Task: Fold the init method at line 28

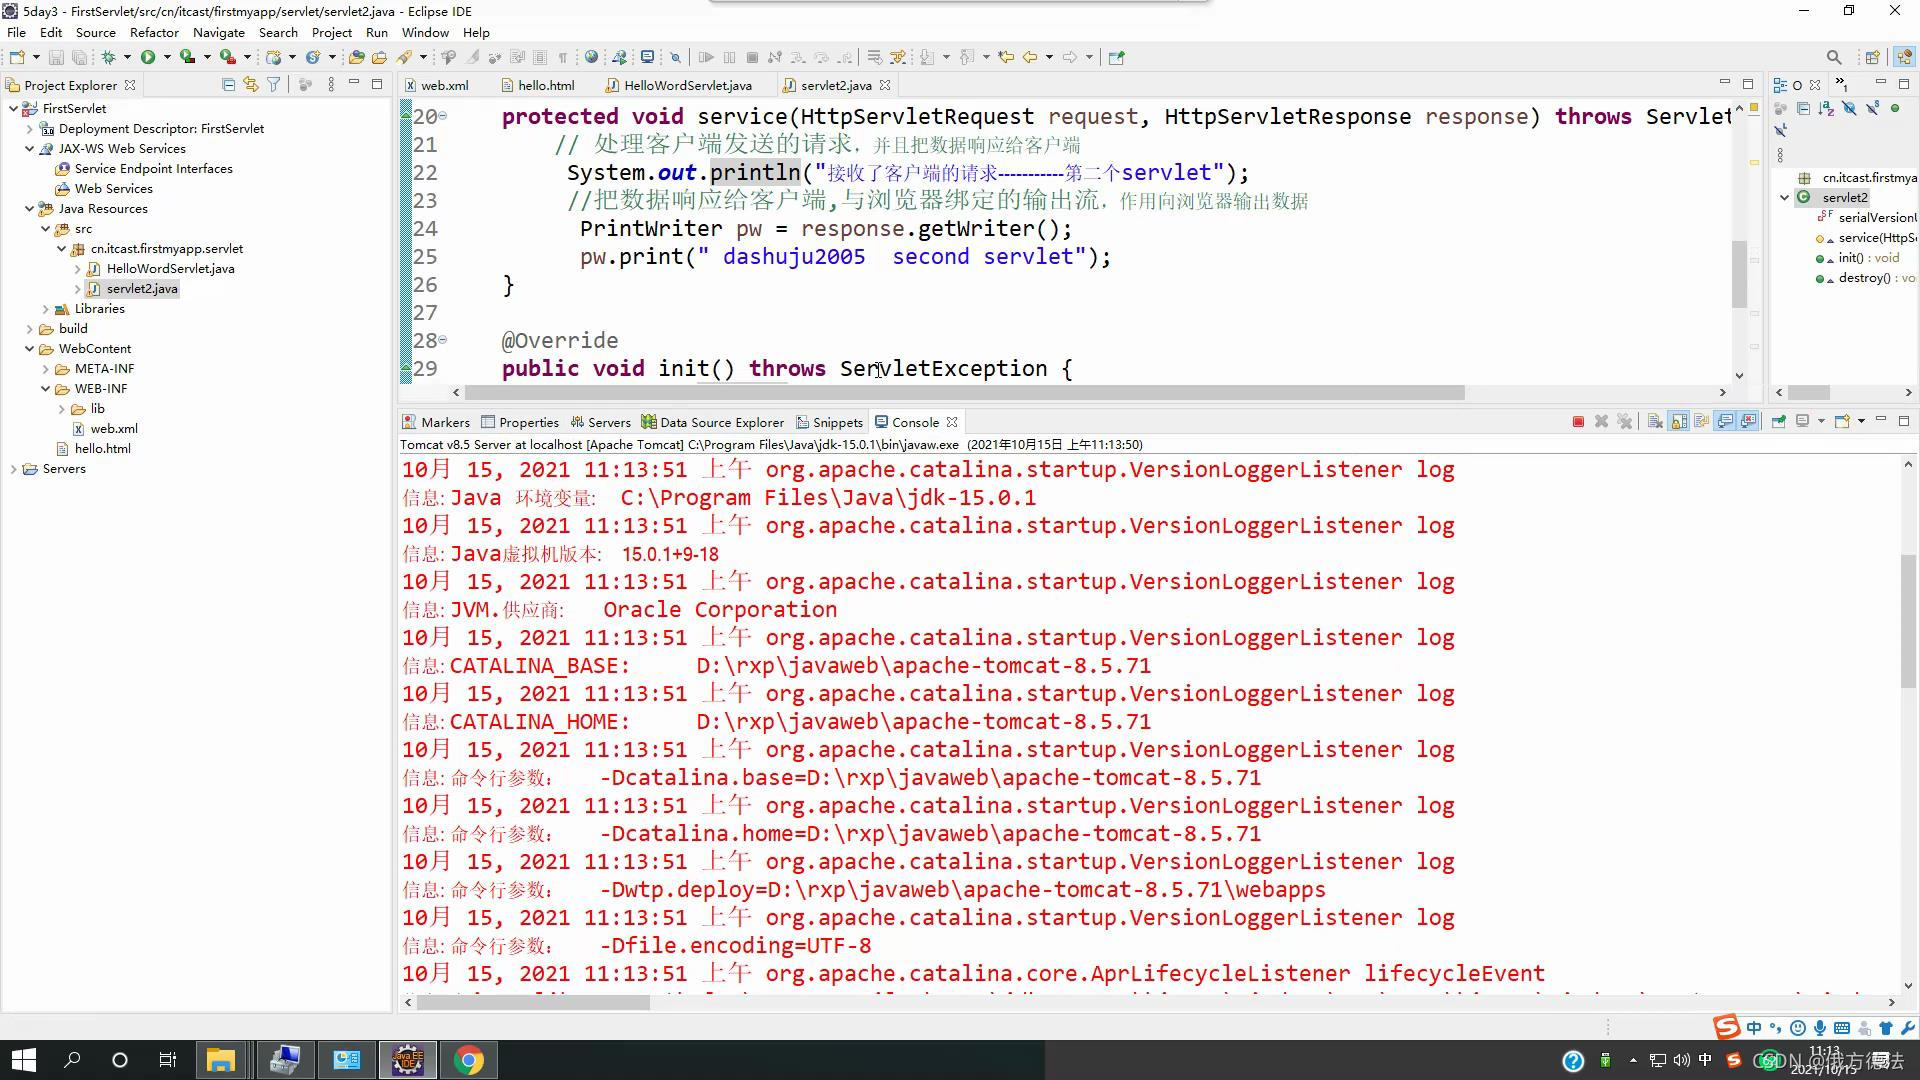Action: pos(443,340)
